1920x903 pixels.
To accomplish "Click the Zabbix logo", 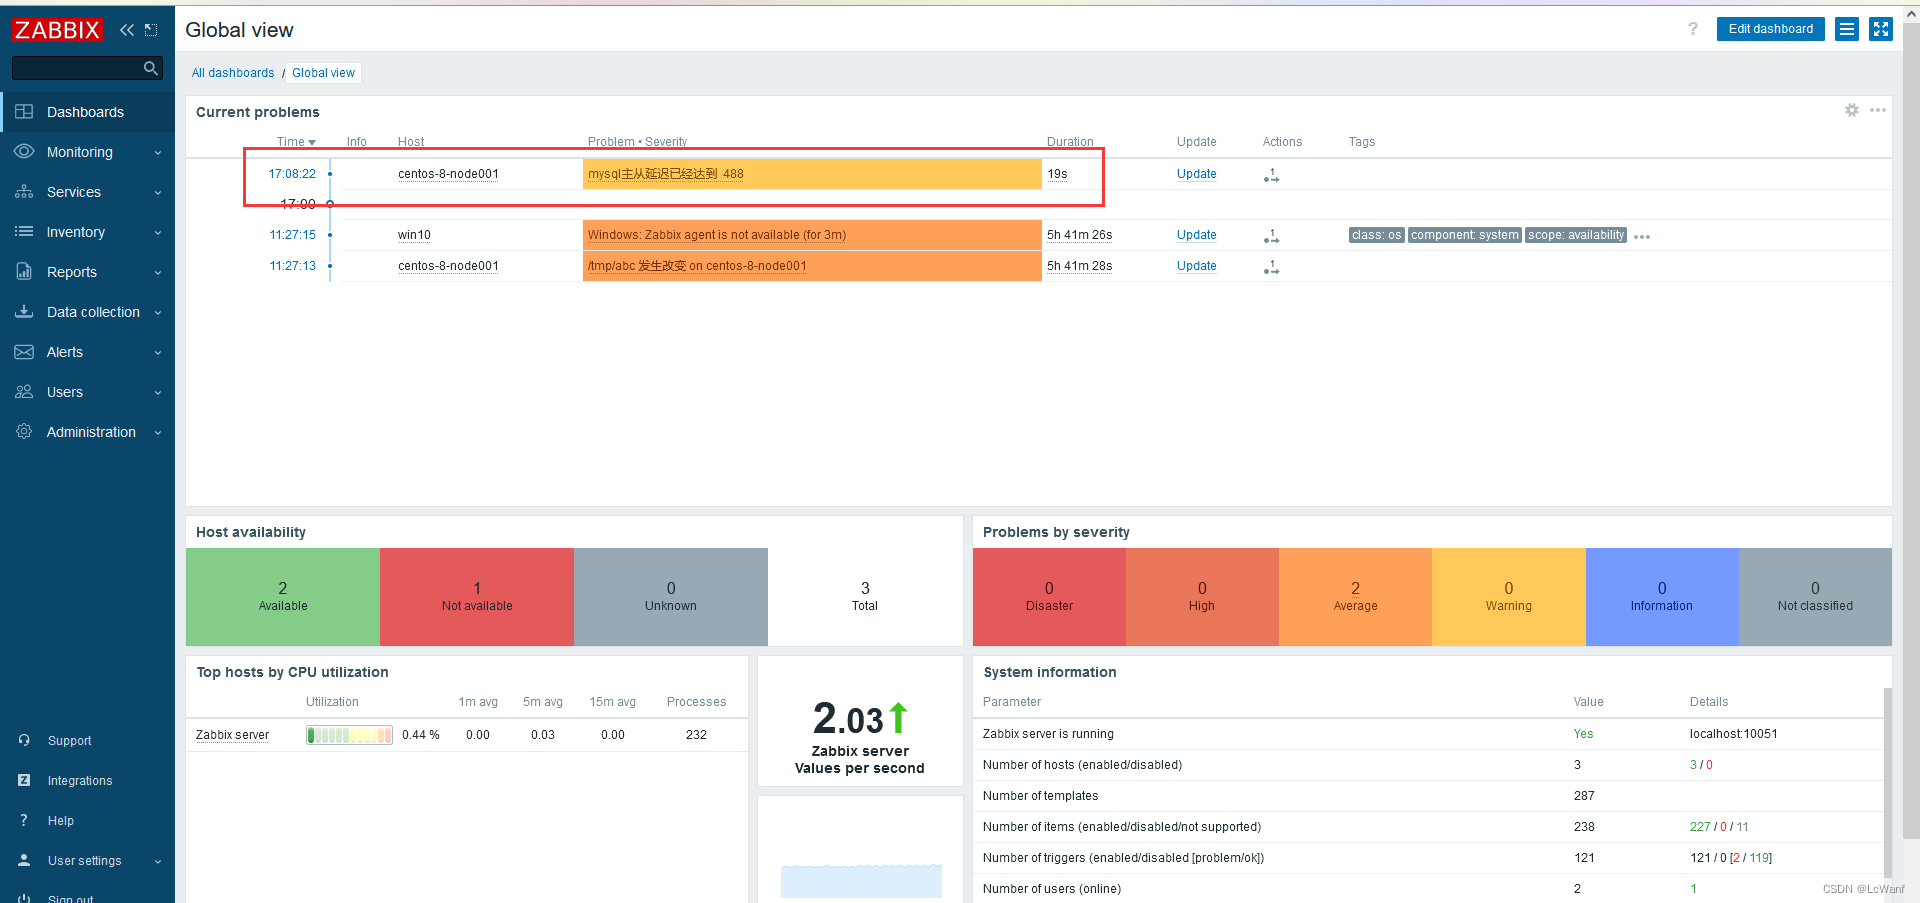I will pyautogui.click(x=57, y=30).
